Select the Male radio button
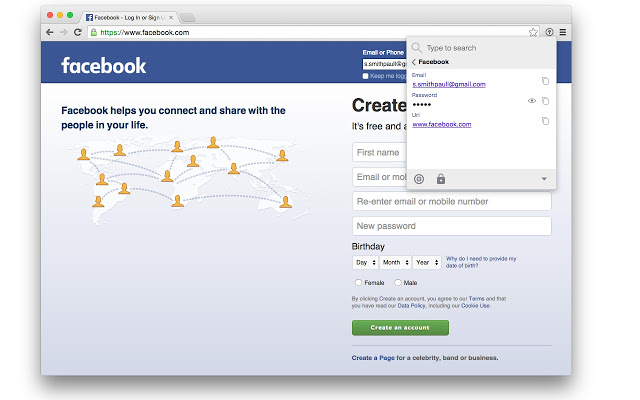The image size is (640, 400). pyautogui.click(x=398, y=282)
